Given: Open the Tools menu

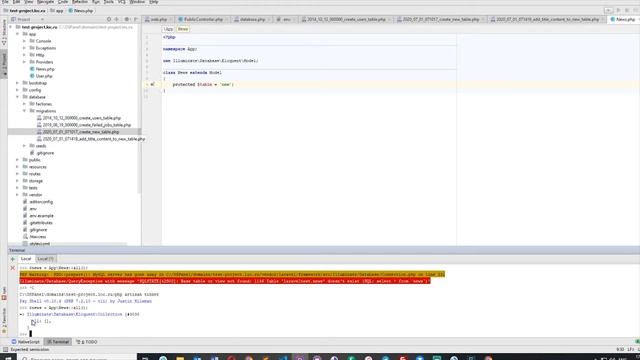Looking at the screenshot, I should tap(109, 2).
